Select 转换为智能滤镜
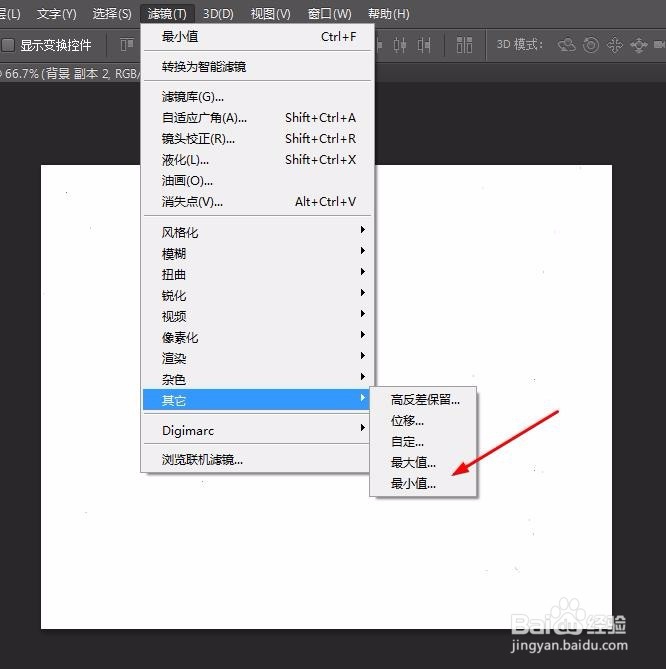Screen dimensions: 666x669 [258, 67]
